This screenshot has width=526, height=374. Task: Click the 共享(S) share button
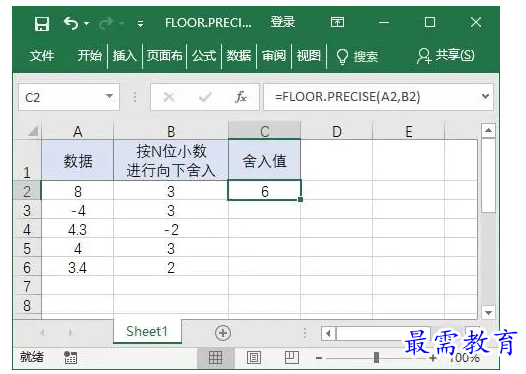point(445,56)
